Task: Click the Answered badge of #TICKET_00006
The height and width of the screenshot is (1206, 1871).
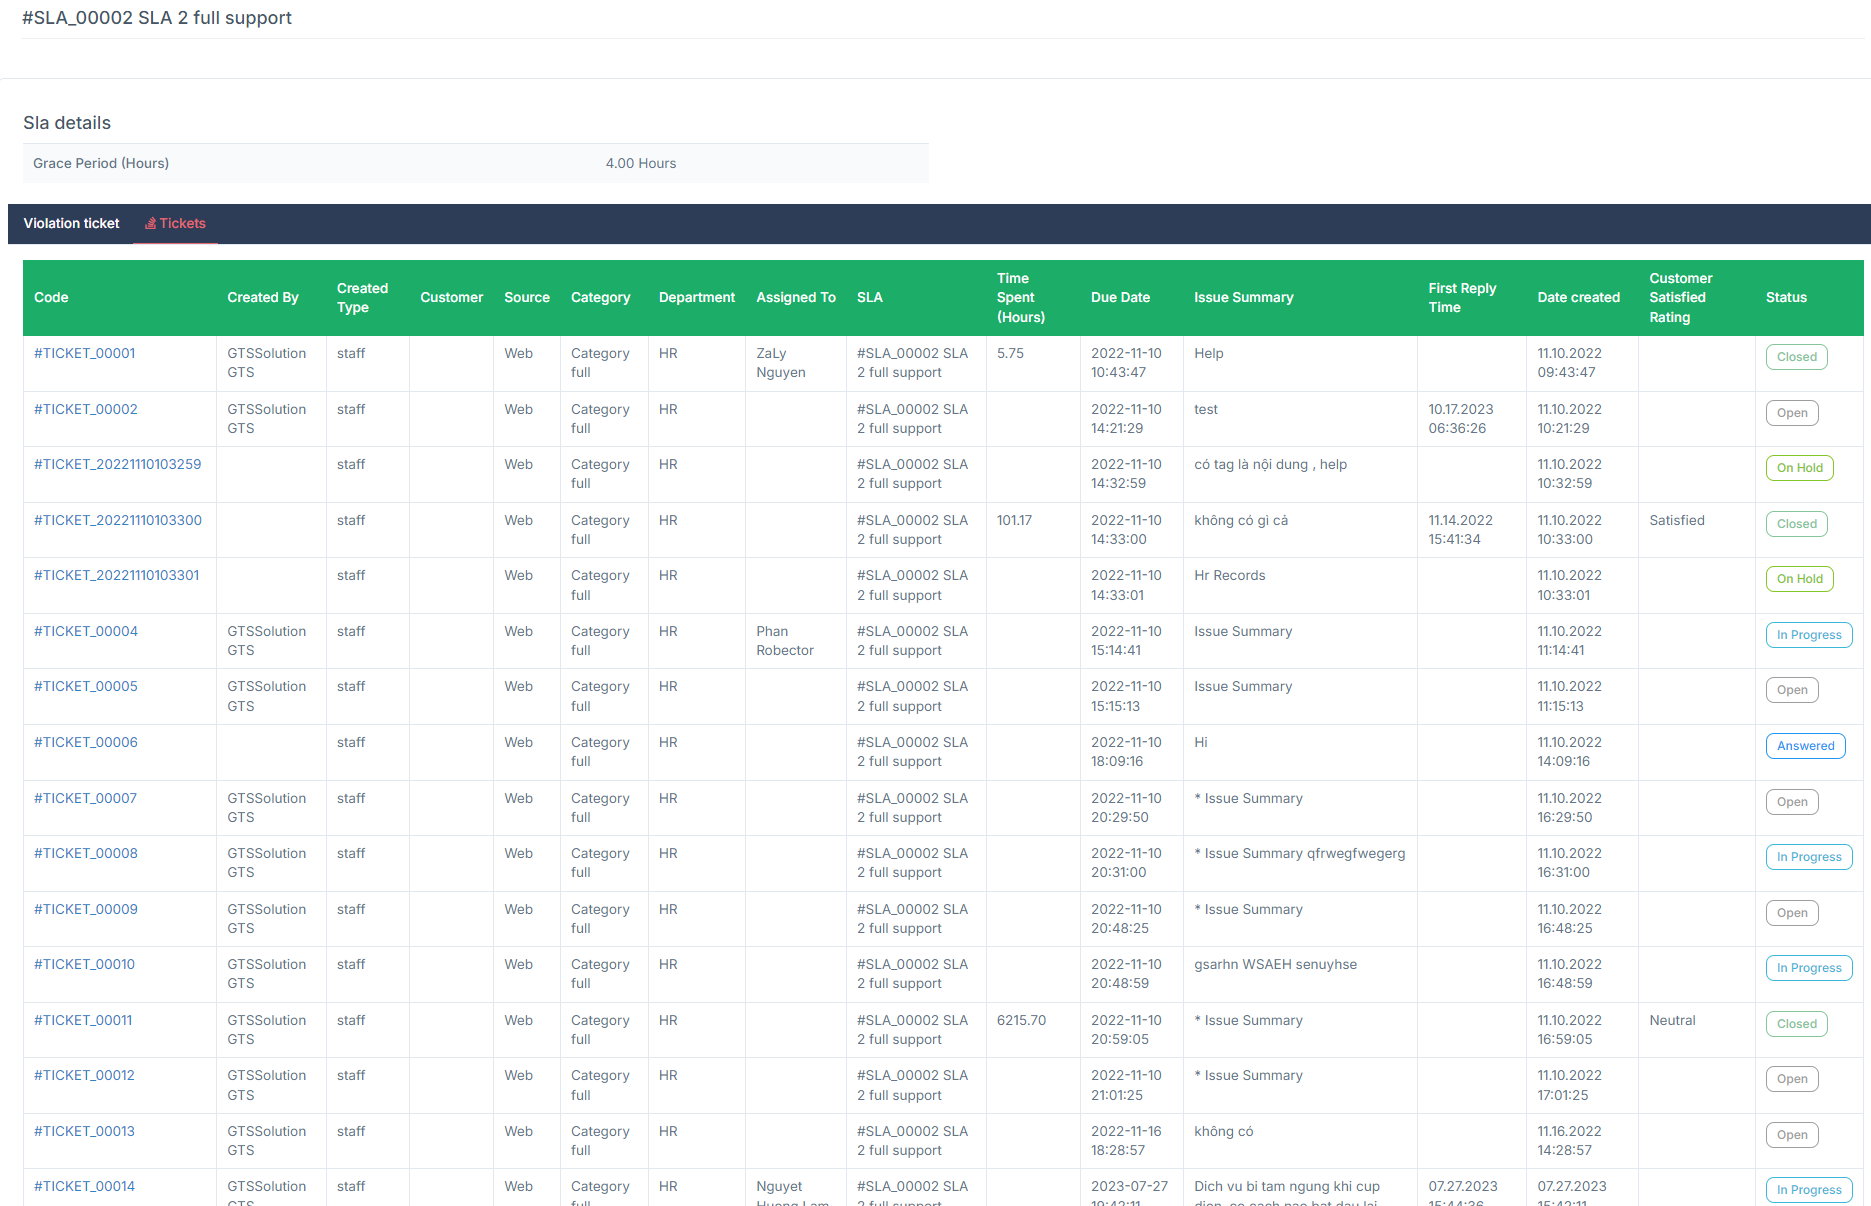Action: (1805, 745)
